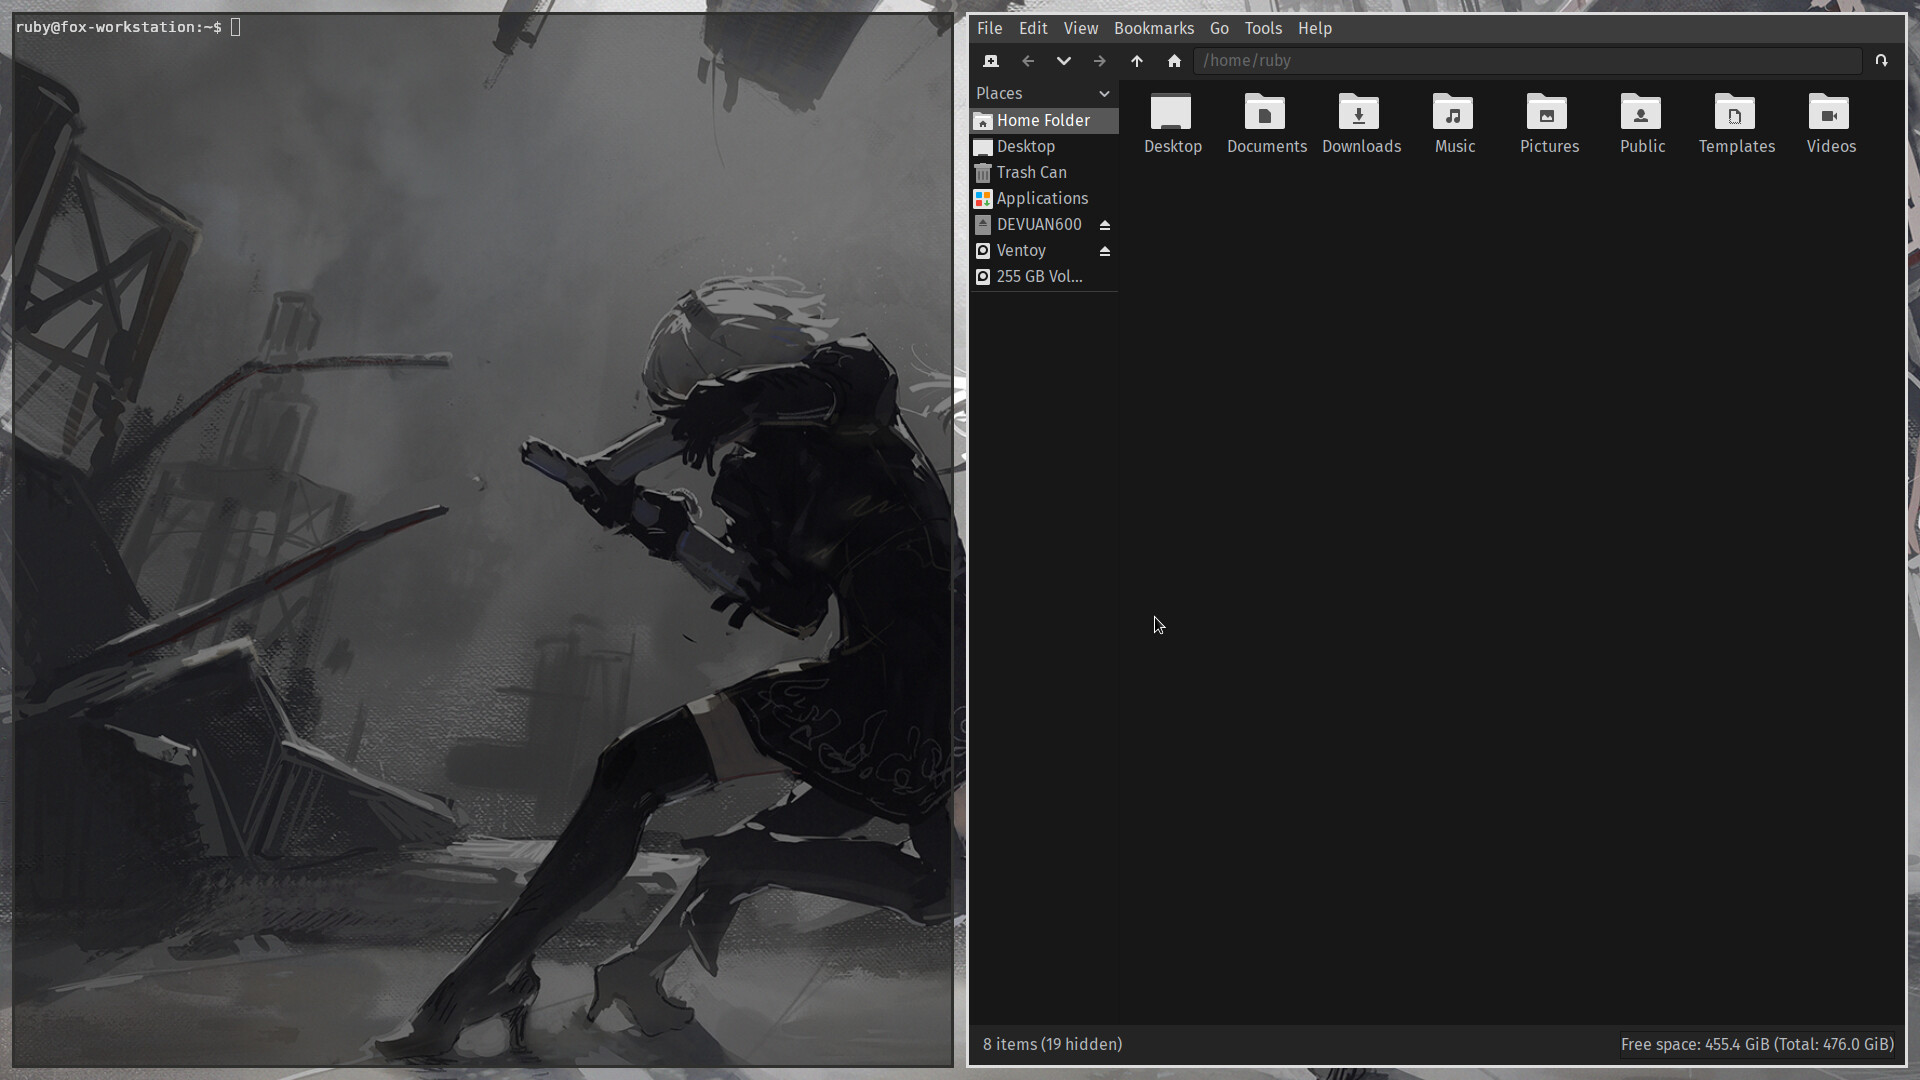Eject the DEVUAN600 volume
1920x1080 pixels.
[x=1105, y=225]
